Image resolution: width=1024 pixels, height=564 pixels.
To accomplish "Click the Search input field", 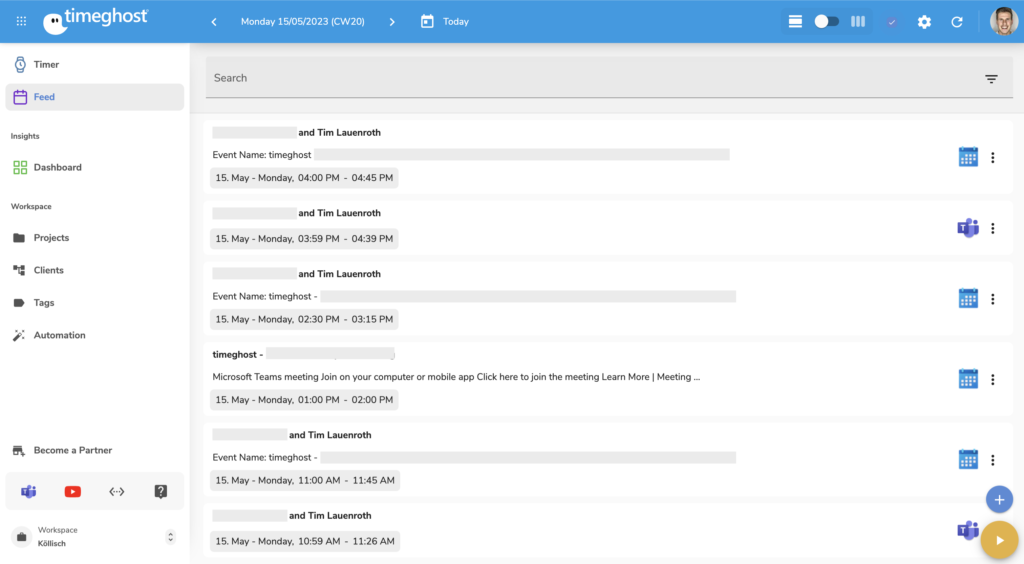I will pos(580,78).
